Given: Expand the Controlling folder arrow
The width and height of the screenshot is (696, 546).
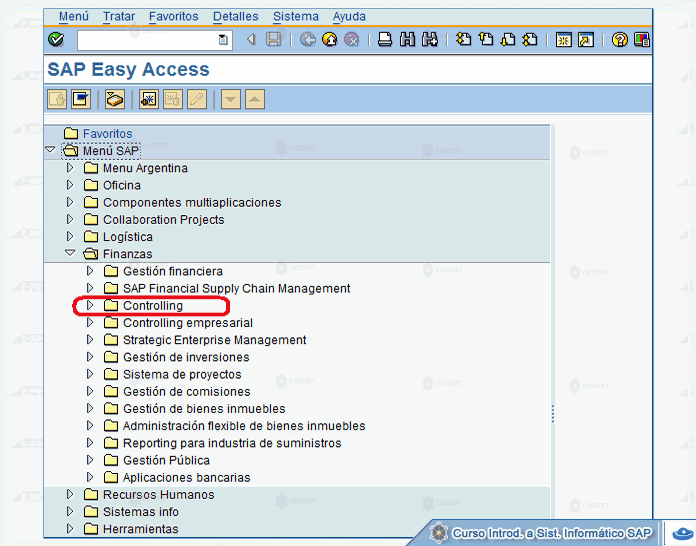Looking at the screenshot, I should [90, 305].
